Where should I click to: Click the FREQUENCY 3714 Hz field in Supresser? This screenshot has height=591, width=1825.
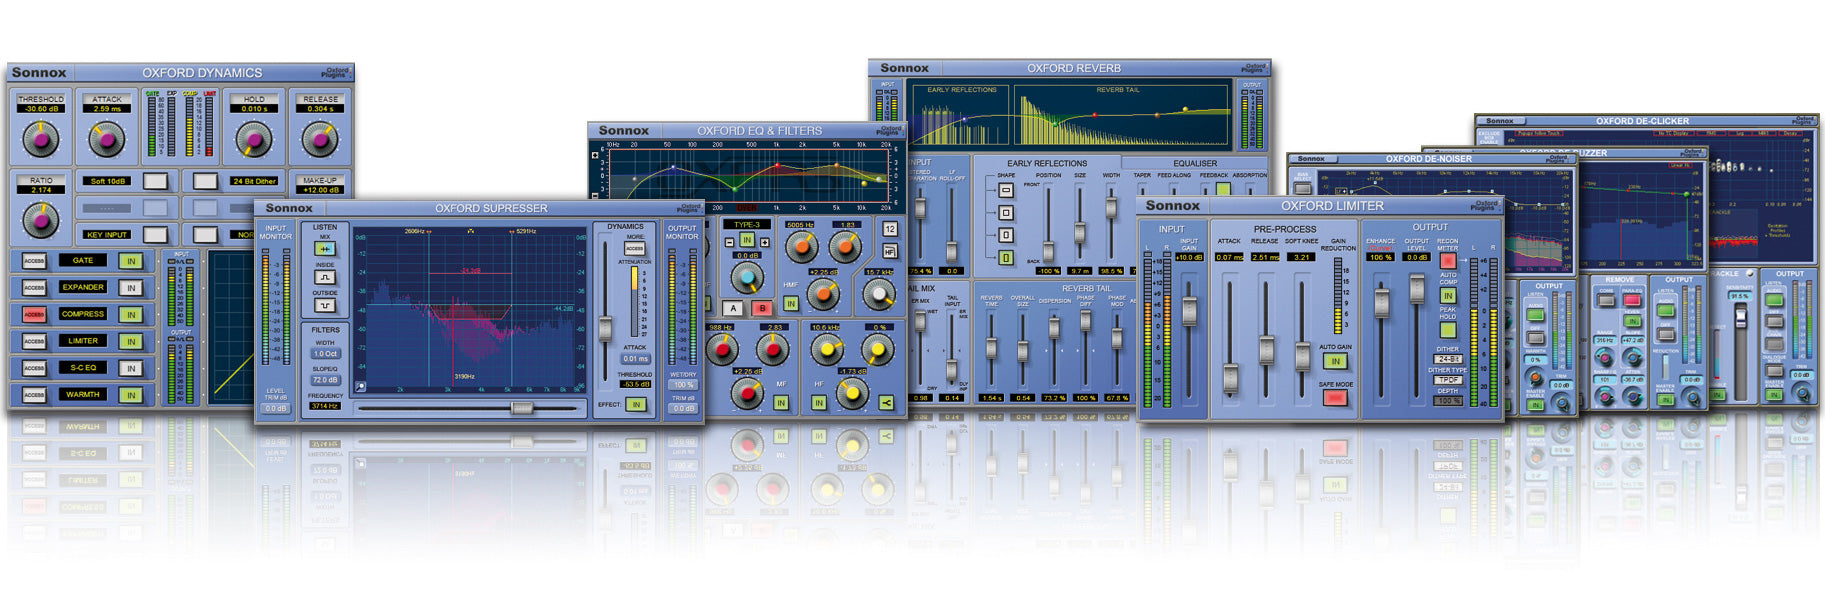click(325, 406)
